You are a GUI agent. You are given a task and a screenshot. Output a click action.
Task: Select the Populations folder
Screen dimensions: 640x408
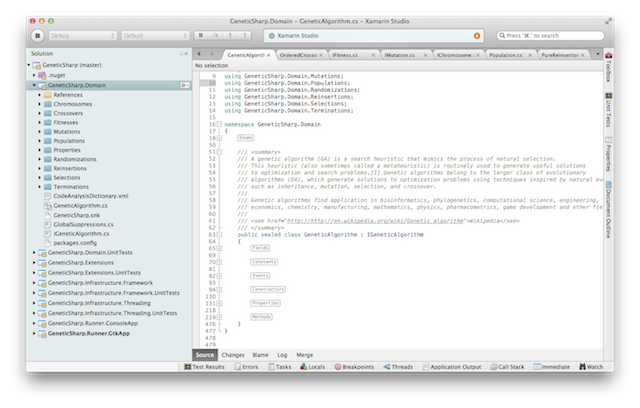coord(69,141)
